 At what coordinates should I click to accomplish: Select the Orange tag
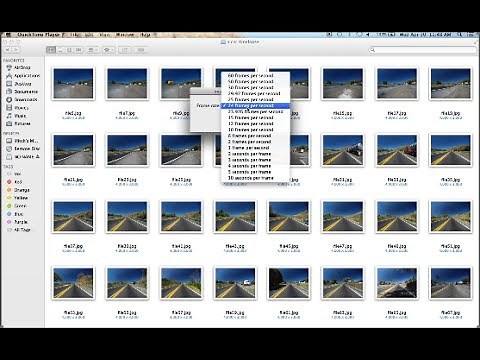click(18, 190)
